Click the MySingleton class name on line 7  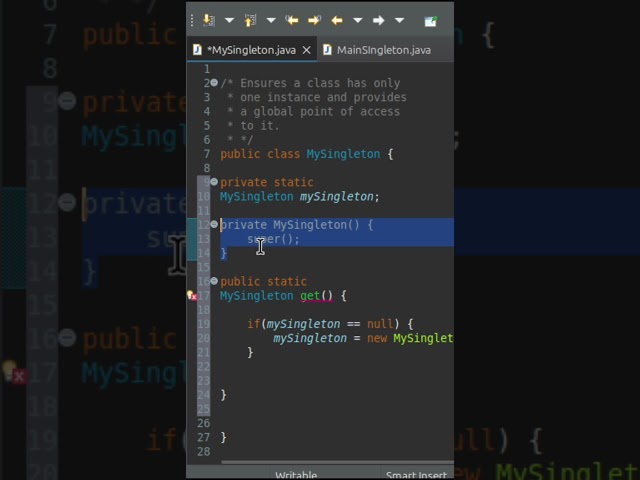pos(343,154)
